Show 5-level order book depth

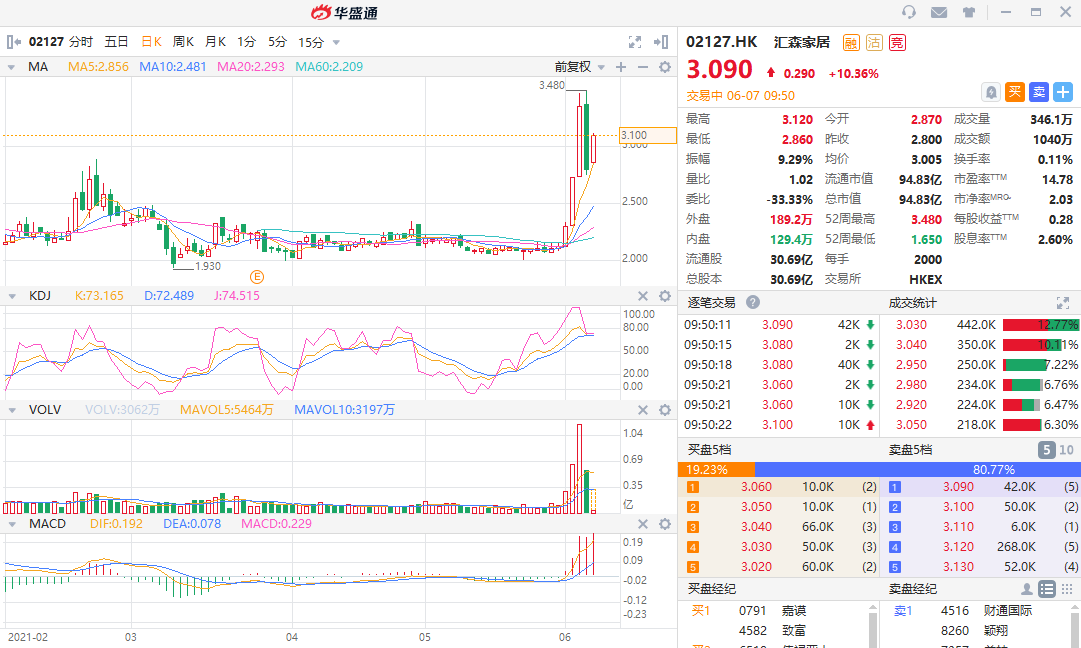coord(1047,450)
